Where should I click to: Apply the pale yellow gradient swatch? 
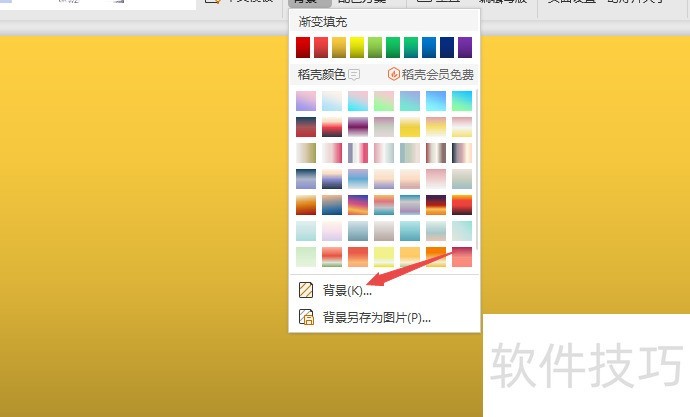point(384,256)
